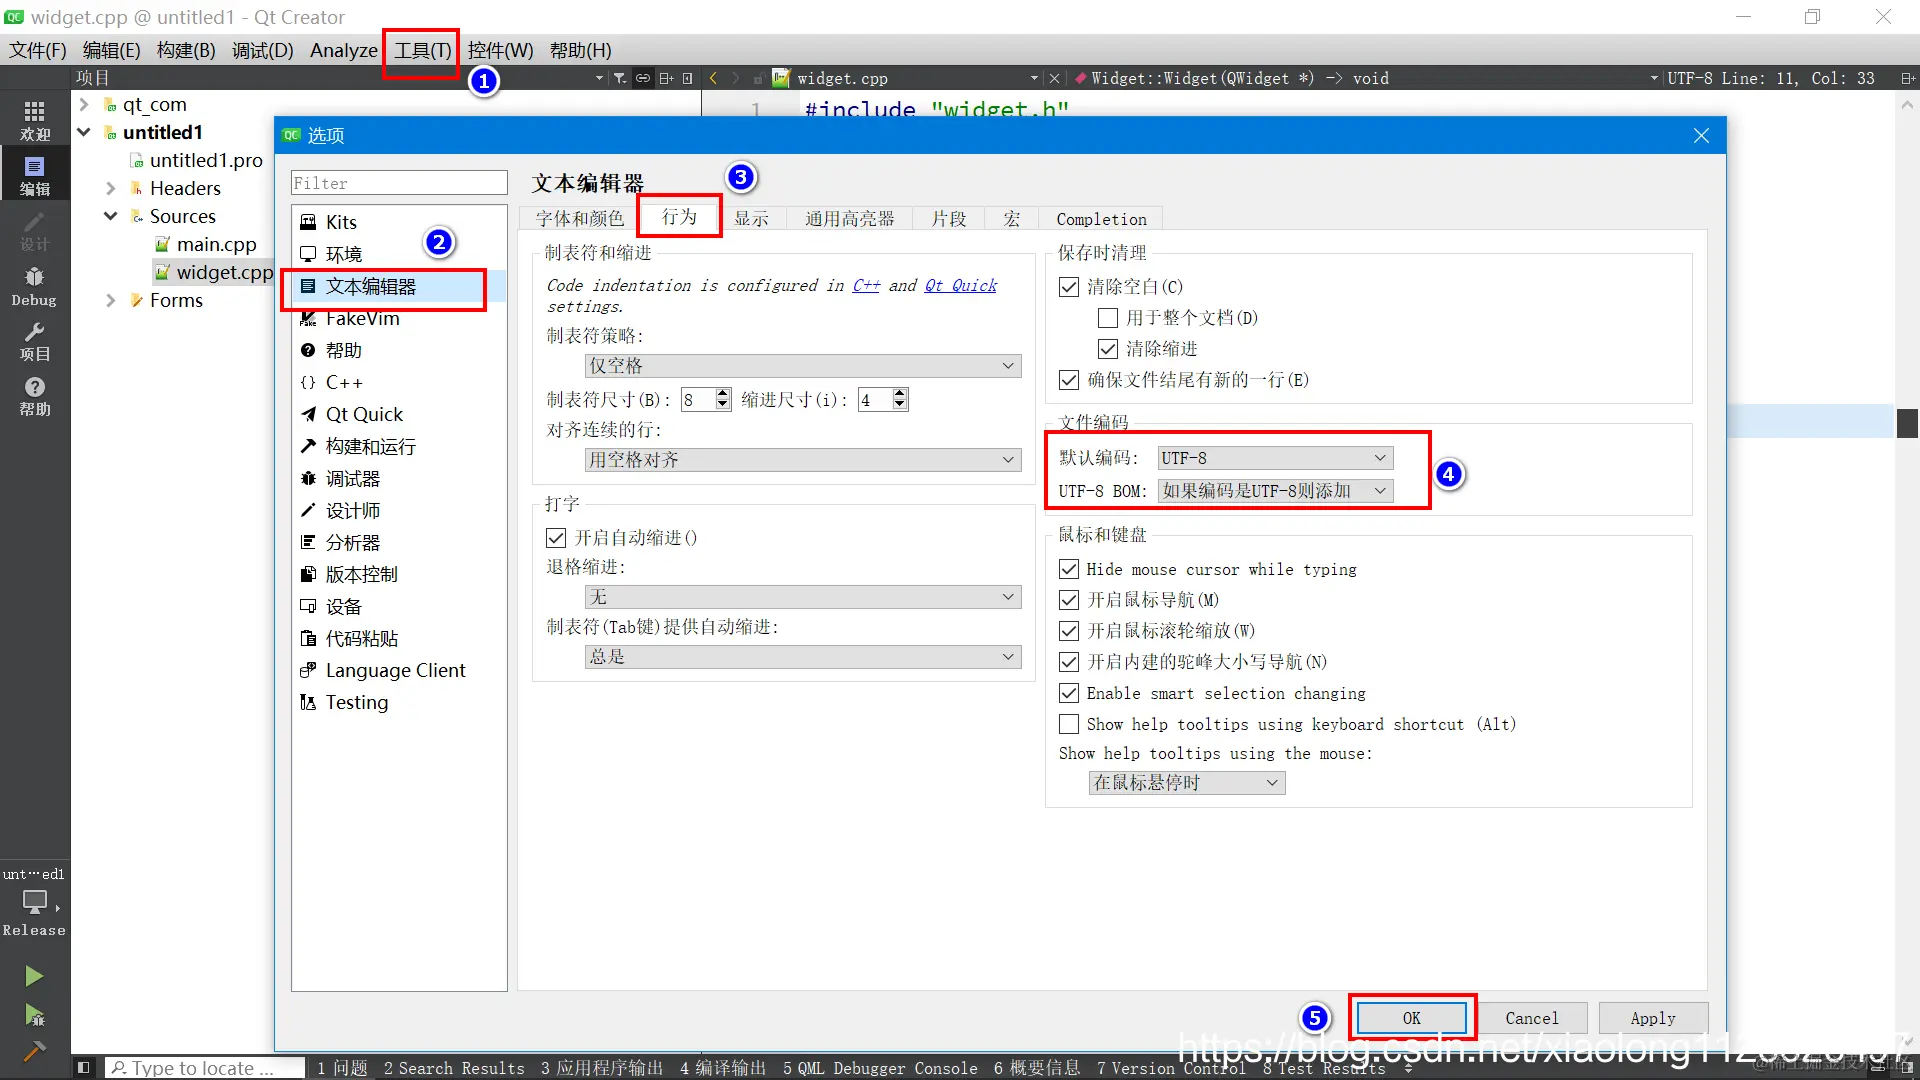Open the default encoding UTF-8 dropdown
The image size is (1920, 1080).
(1274, 458)
